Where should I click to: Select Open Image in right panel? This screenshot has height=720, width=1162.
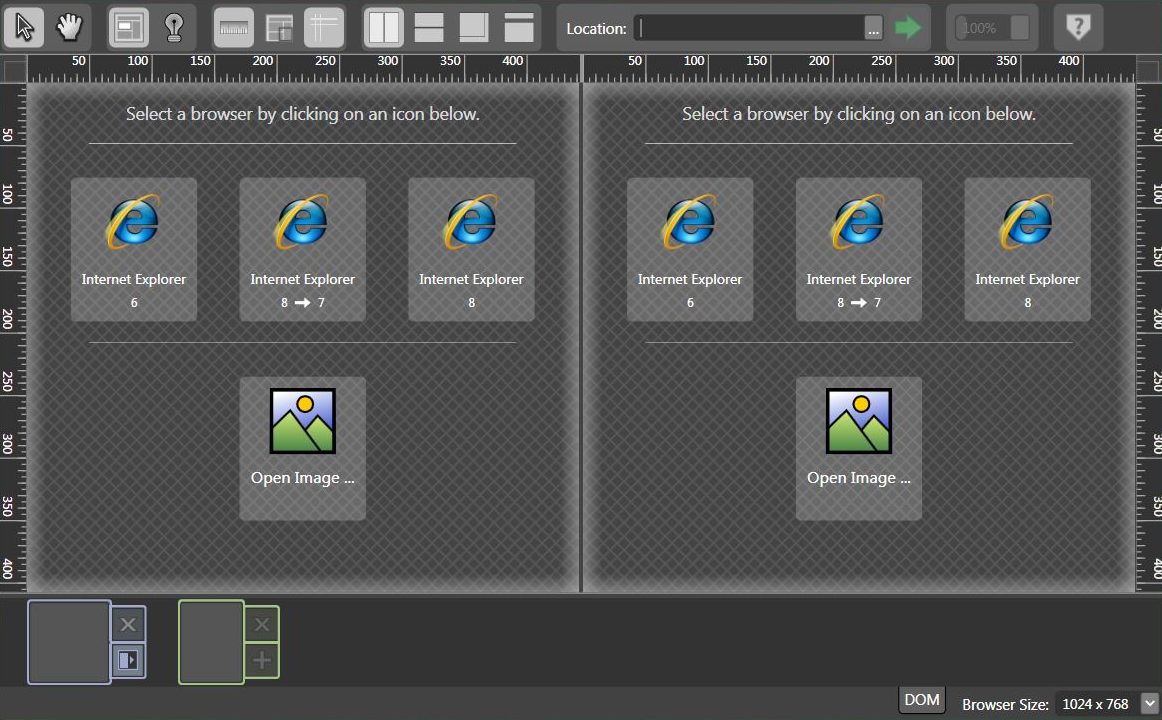click(859, 448)
